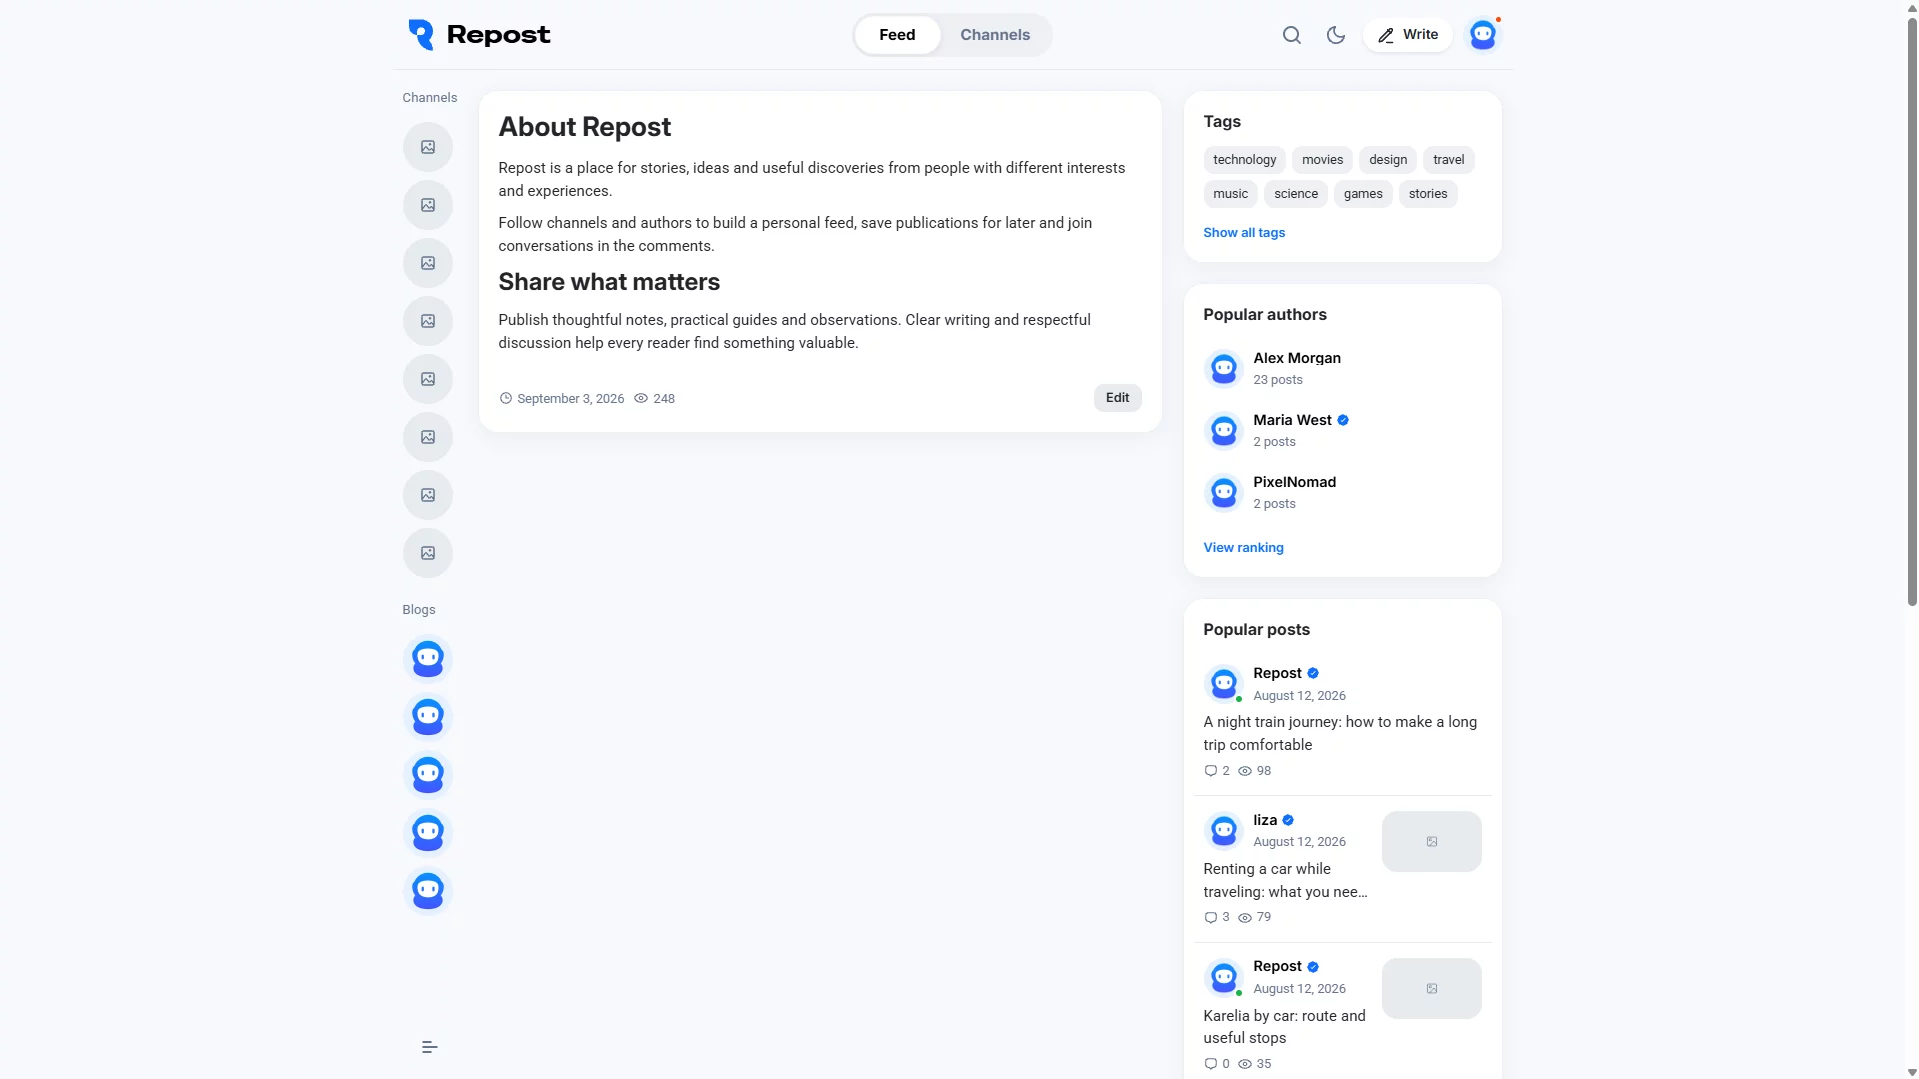
Task: Open the Alex Morgan author name
Action: tap(1297, 358)
